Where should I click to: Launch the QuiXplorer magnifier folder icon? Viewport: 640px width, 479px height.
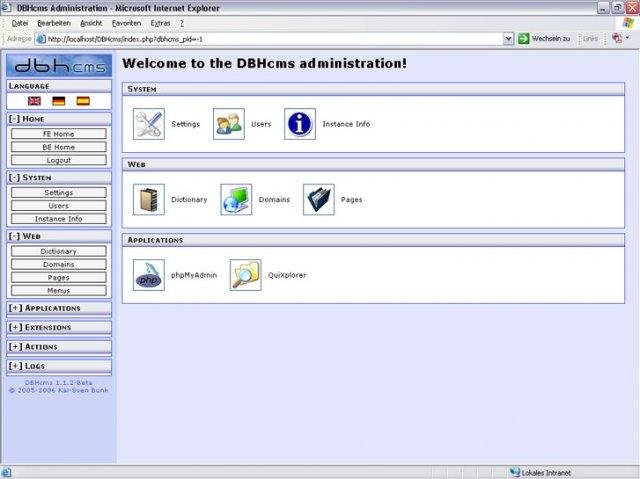(x=245, y=275)
